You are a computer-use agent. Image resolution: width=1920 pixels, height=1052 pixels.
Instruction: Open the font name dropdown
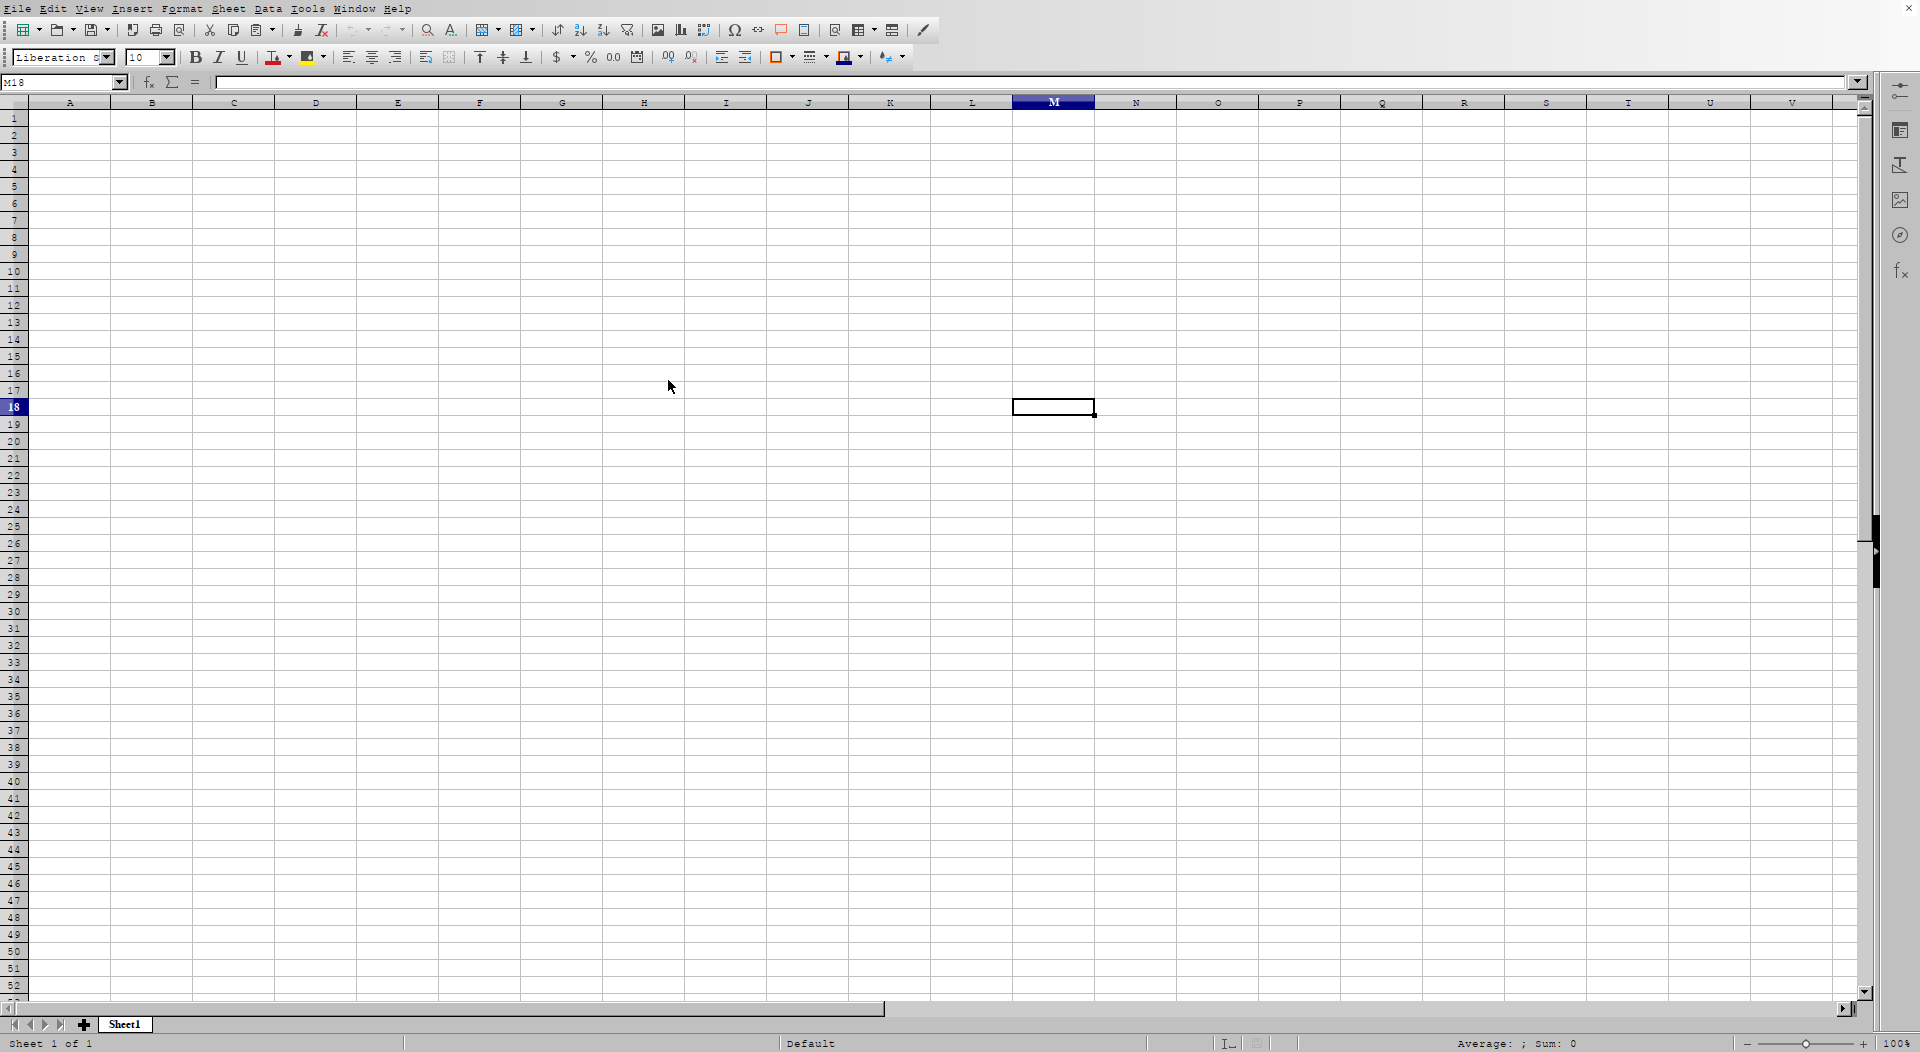pyautogui.click(x=107, y=57)
